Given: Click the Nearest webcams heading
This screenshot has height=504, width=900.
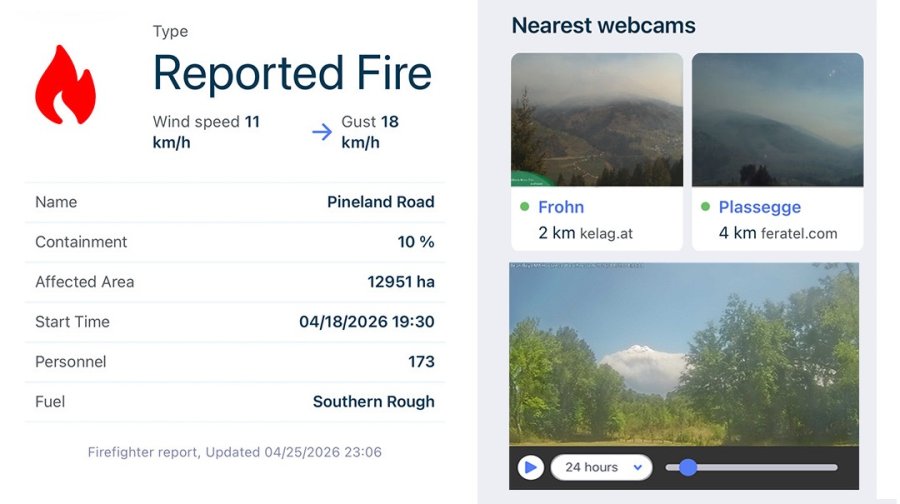Looking at the screenshot, I should [603, 26].
